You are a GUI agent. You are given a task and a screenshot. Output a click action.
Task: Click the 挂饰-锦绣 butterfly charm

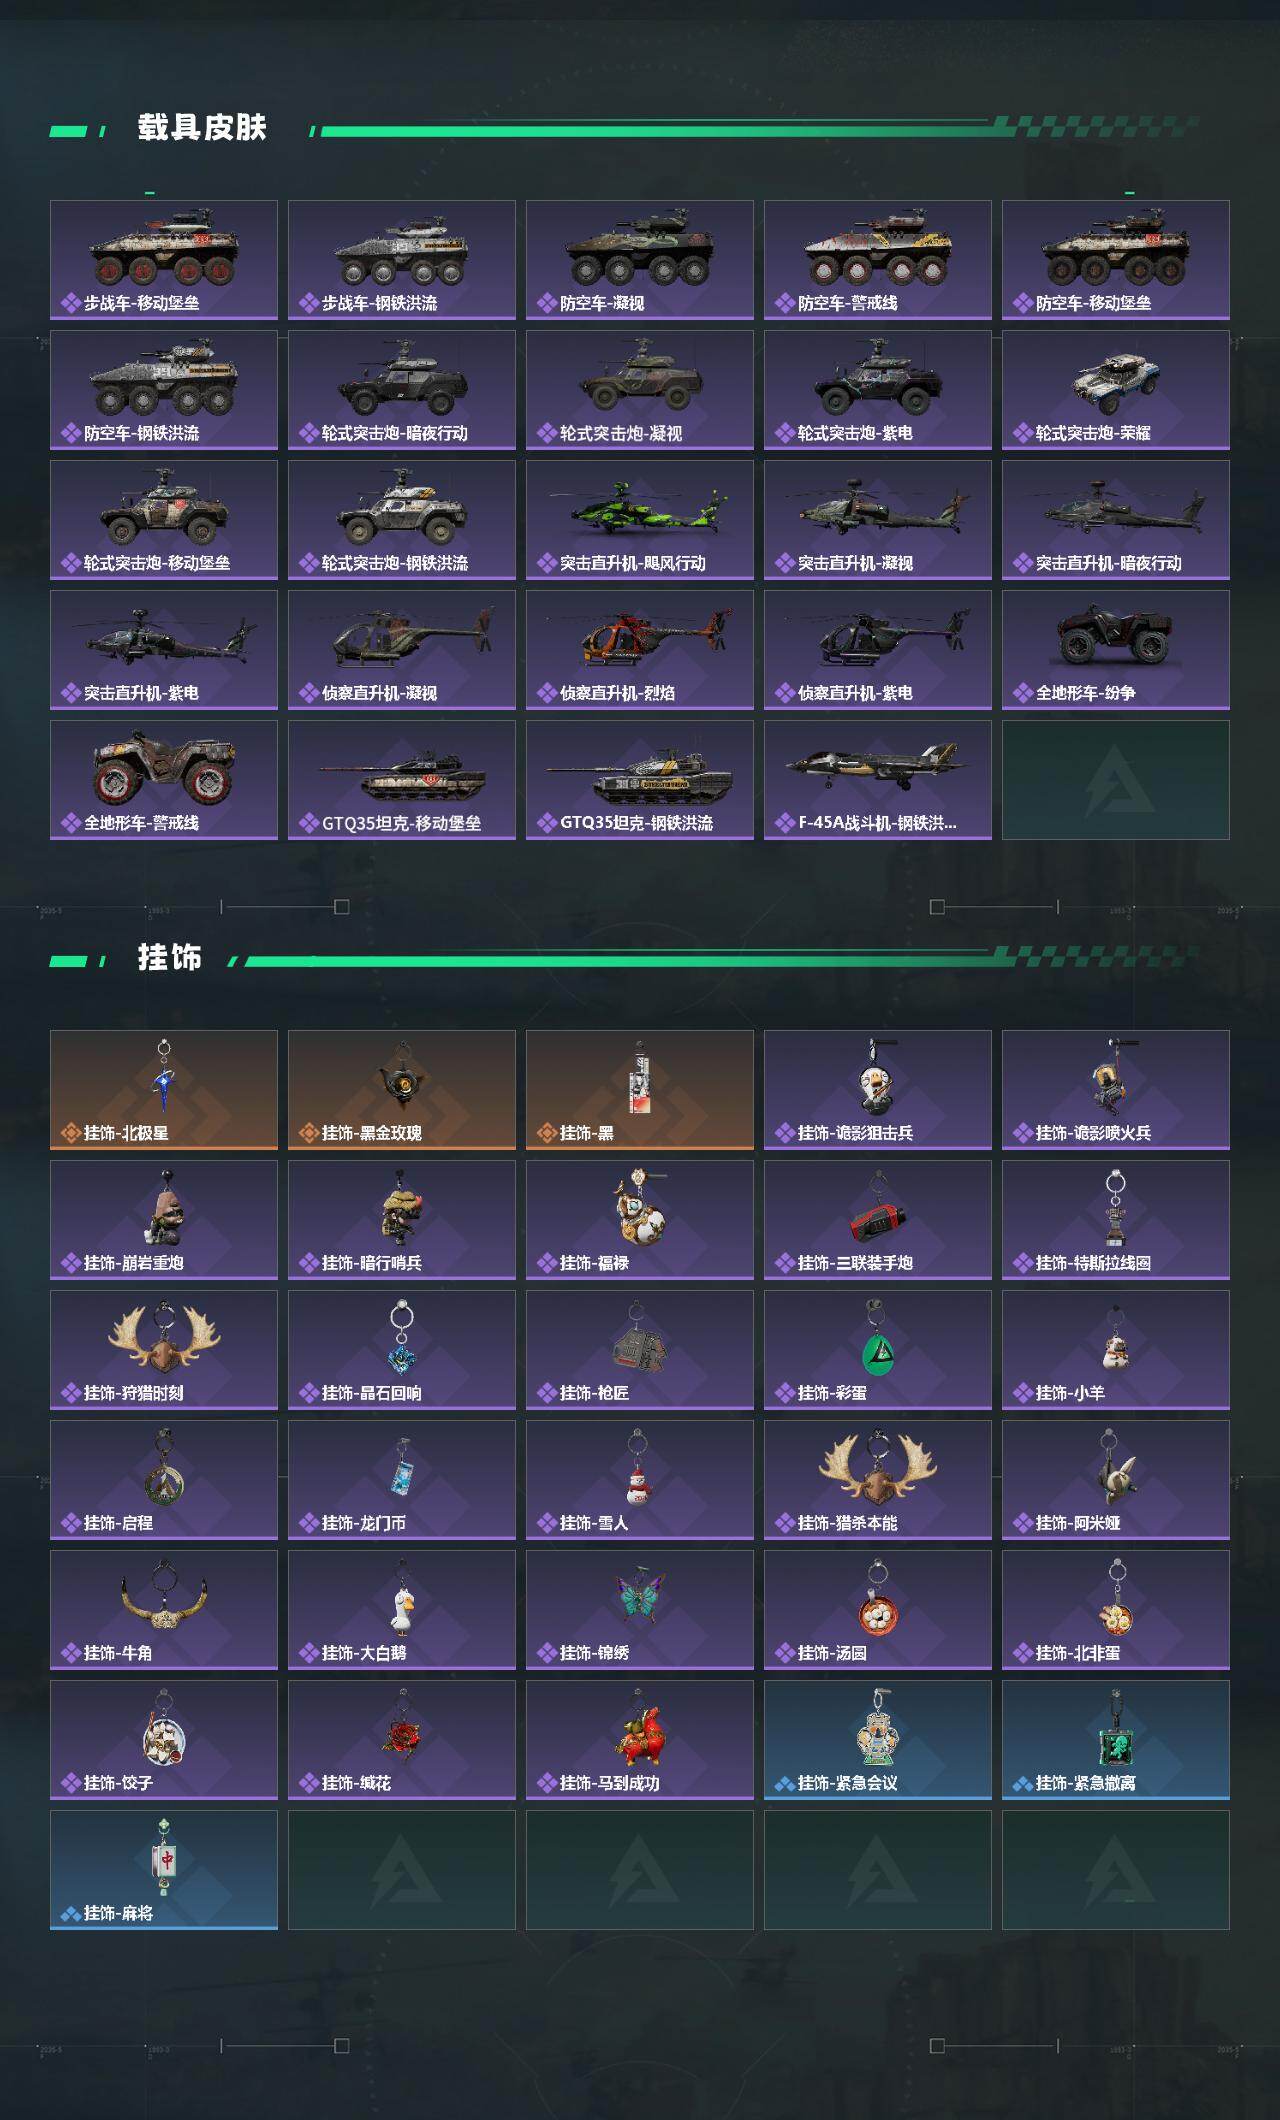click(640, 1610)
